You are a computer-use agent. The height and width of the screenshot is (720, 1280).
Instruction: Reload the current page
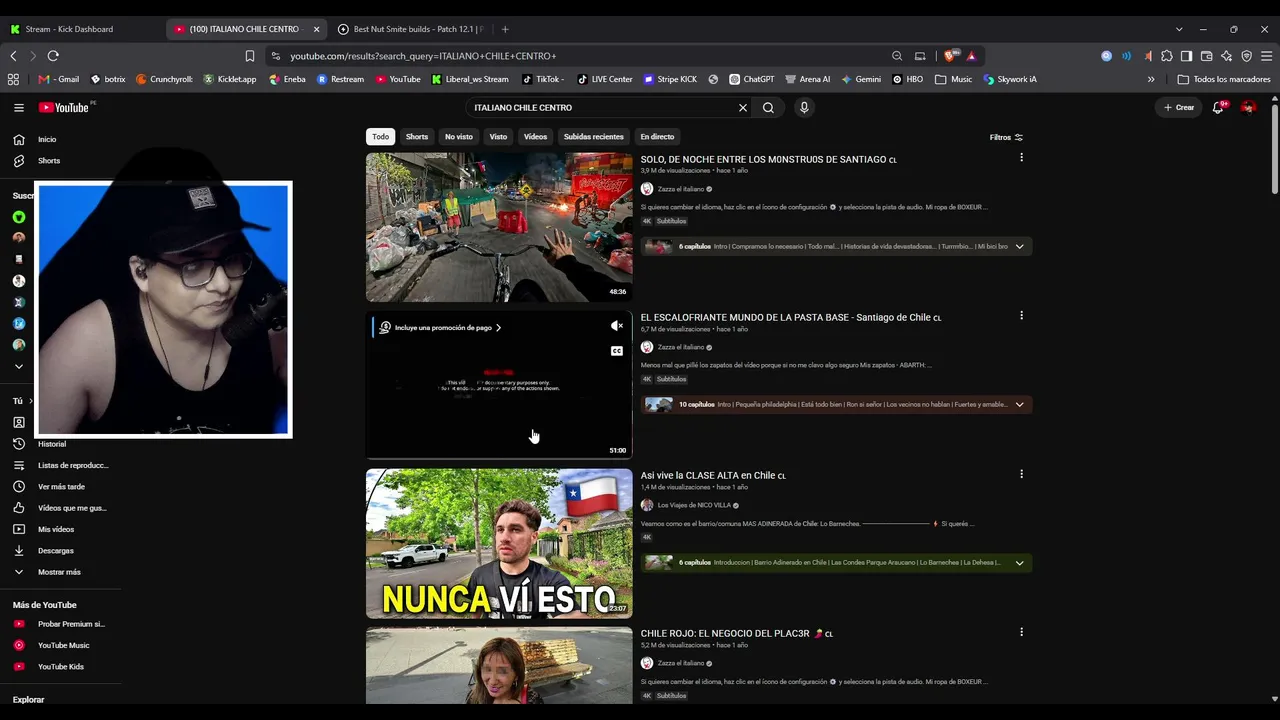point(53,56)
